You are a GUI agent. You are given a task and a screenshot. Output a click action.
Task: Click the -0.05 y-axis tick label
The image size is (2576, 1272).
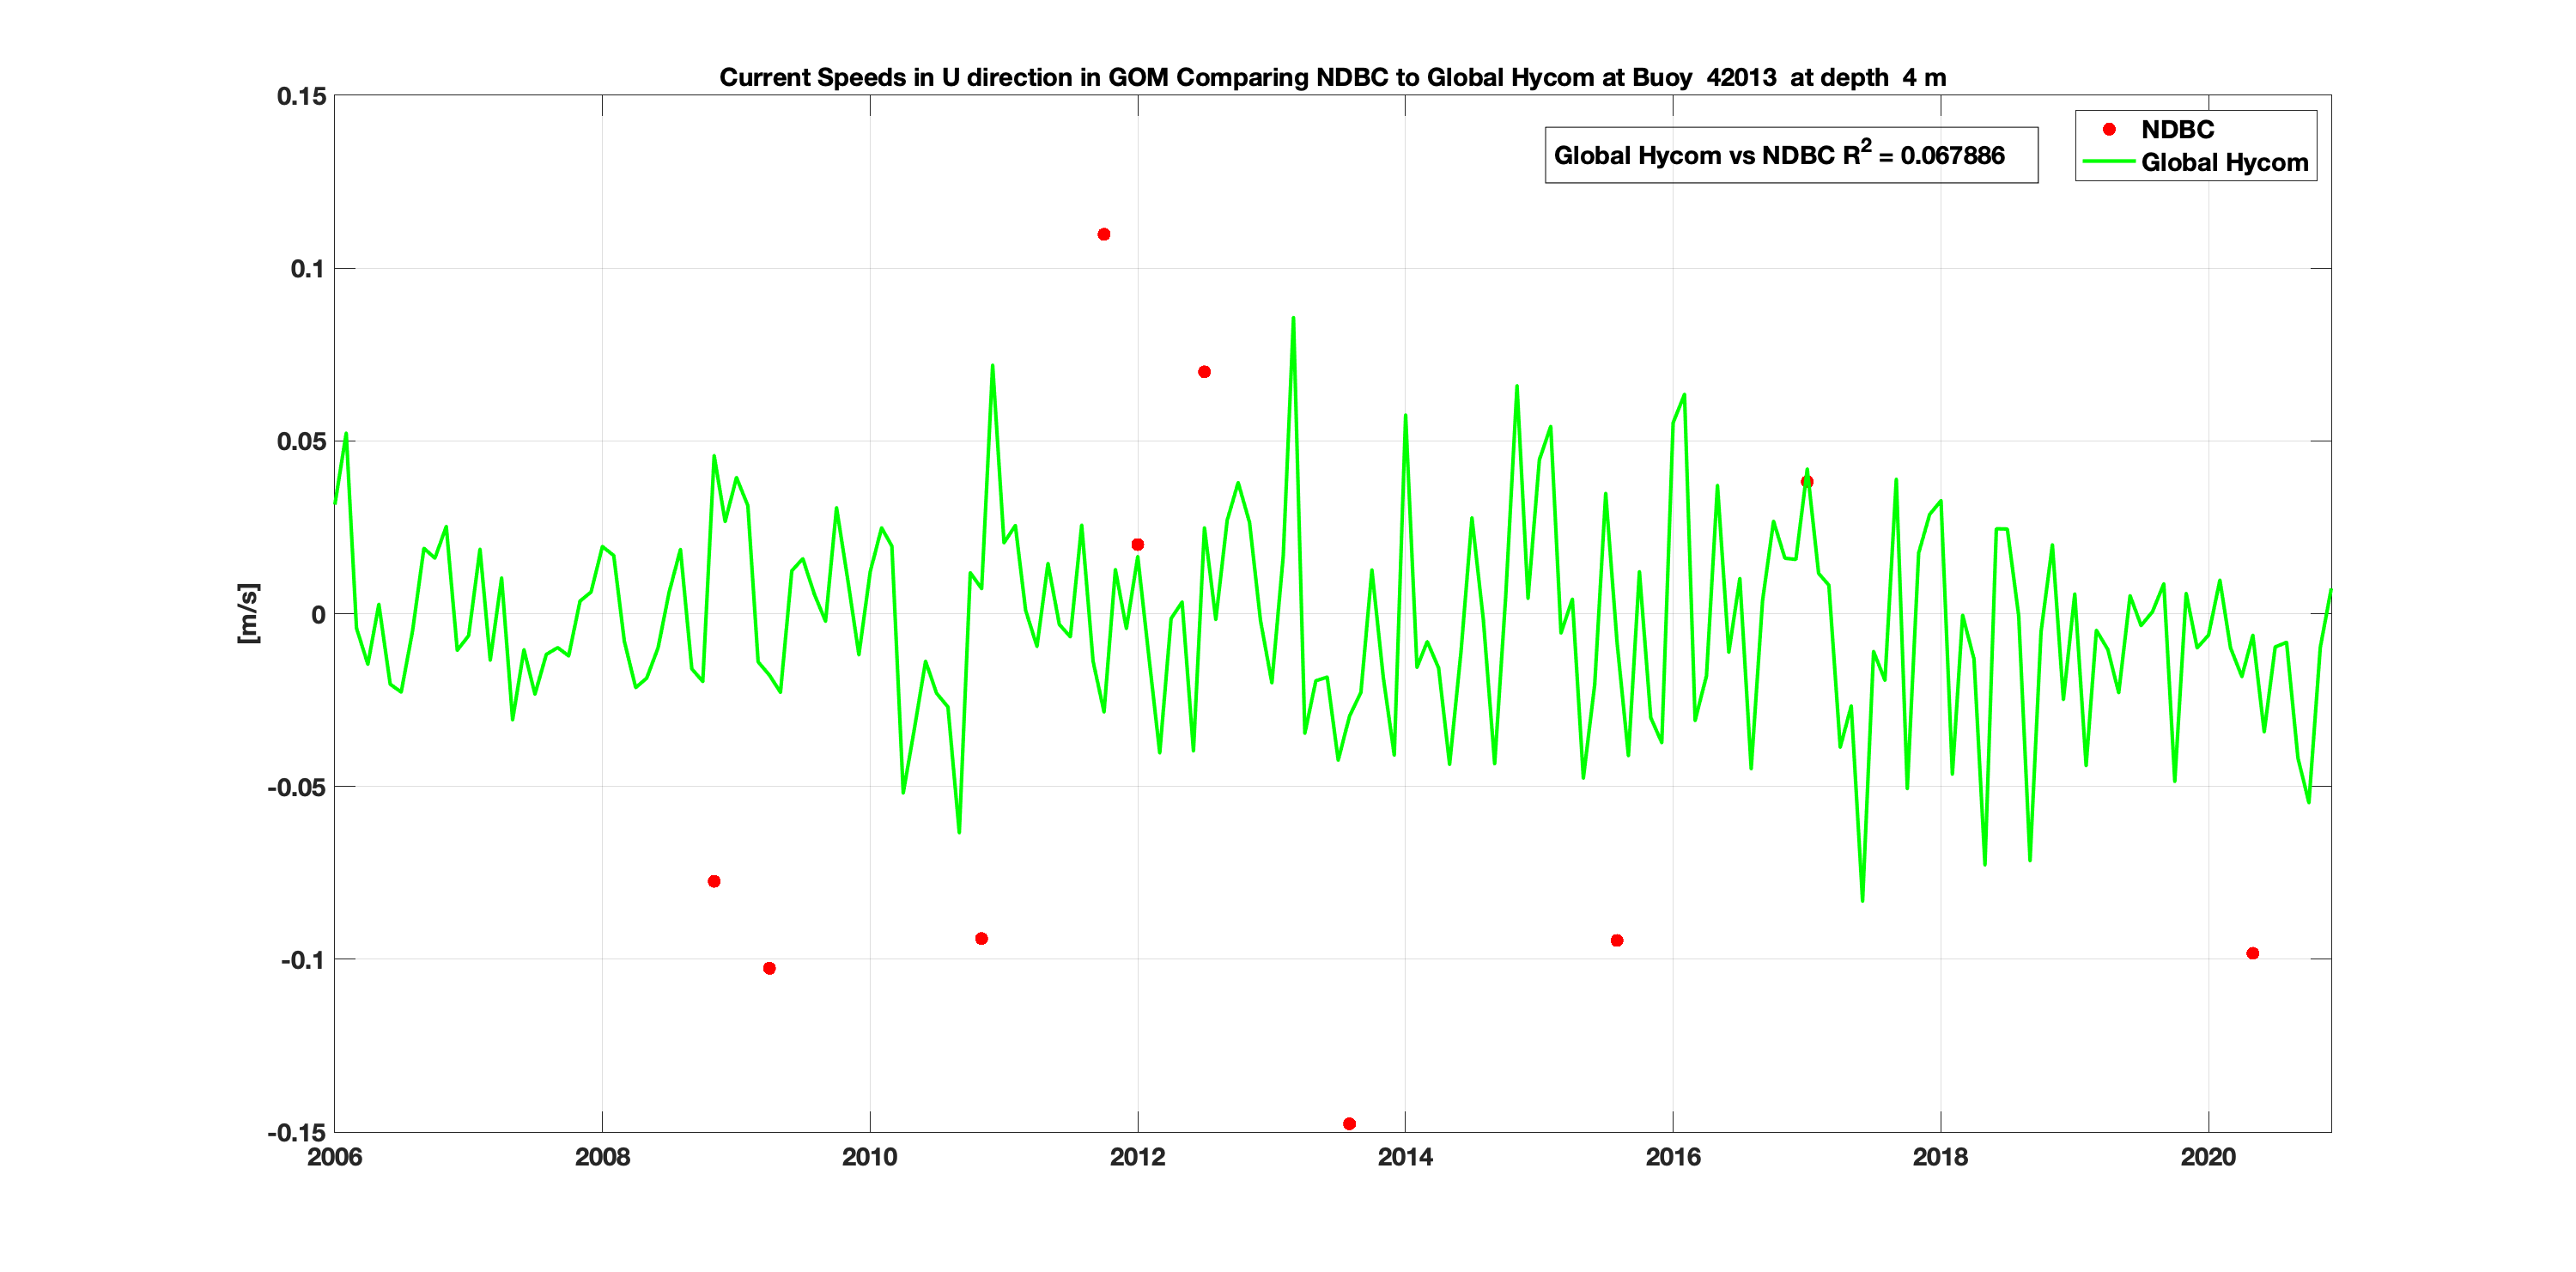point(296,787)
